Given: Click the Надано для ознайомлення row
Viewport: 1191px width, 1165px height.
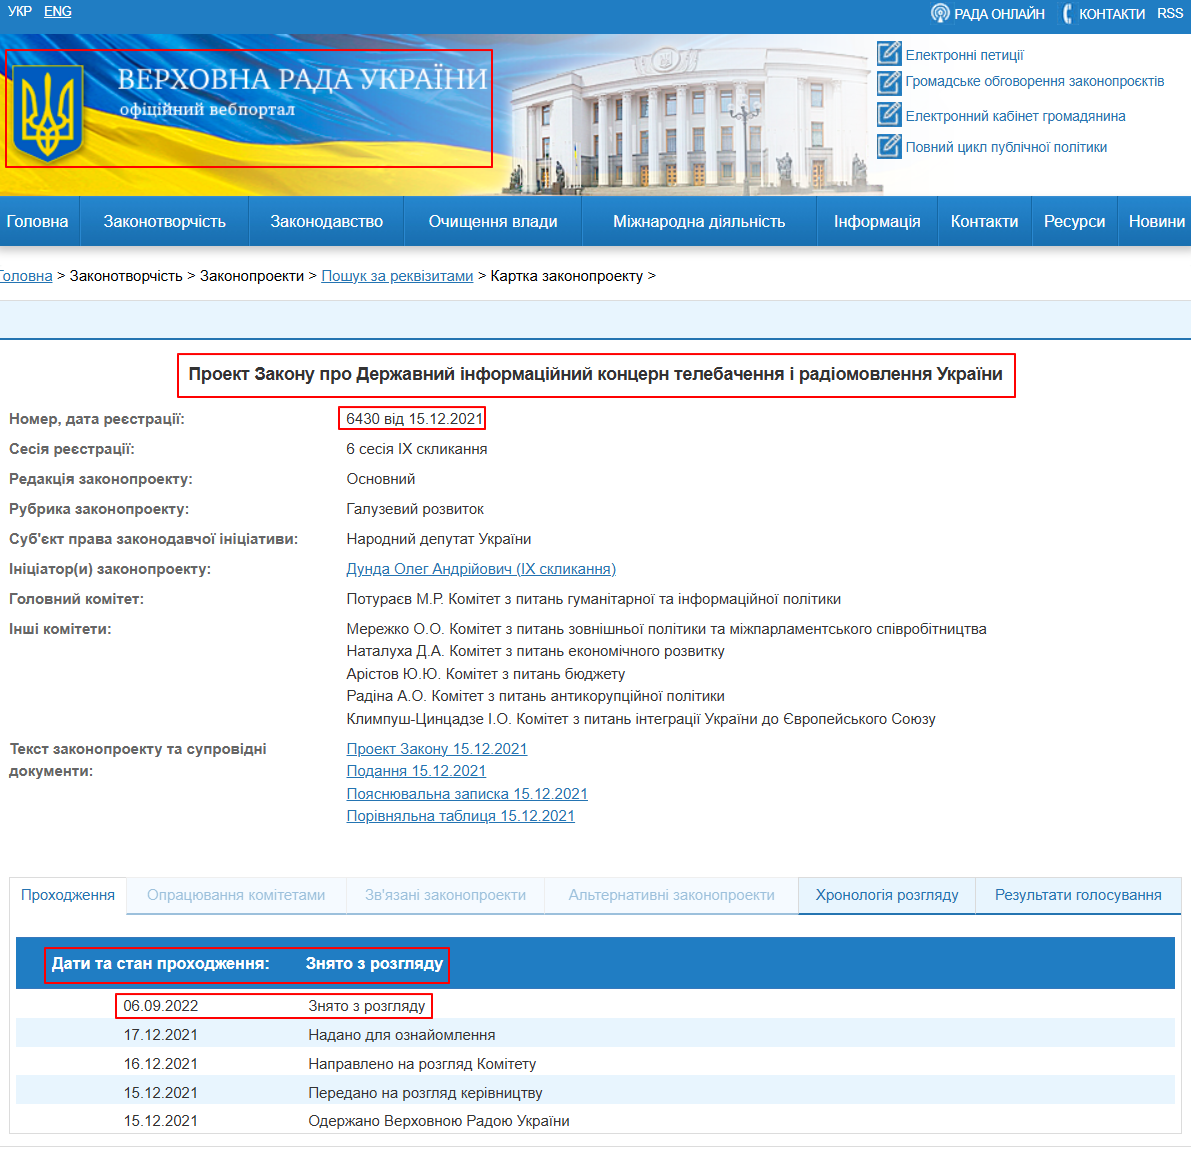Looking at the screenshot, I should tap(596, 1034).
